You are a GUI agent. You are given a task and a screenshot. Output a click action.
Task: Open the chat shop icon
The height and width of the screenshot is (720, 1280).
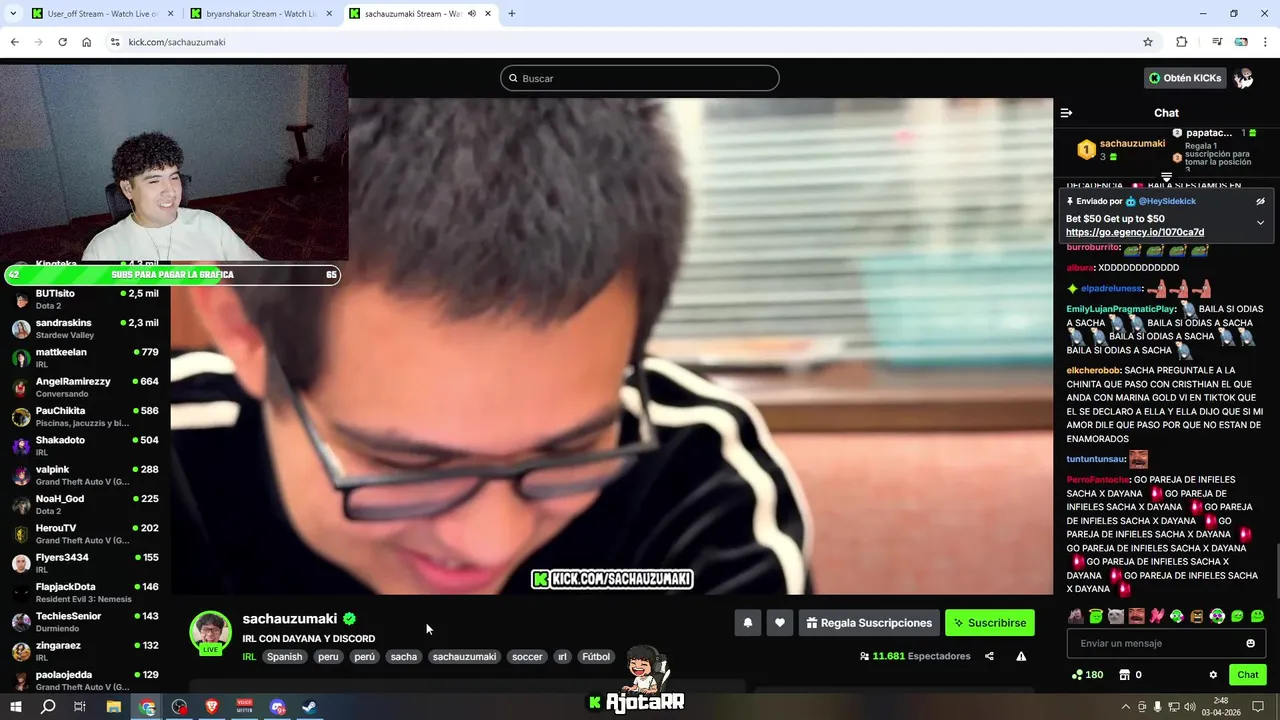click(1124, 675)
